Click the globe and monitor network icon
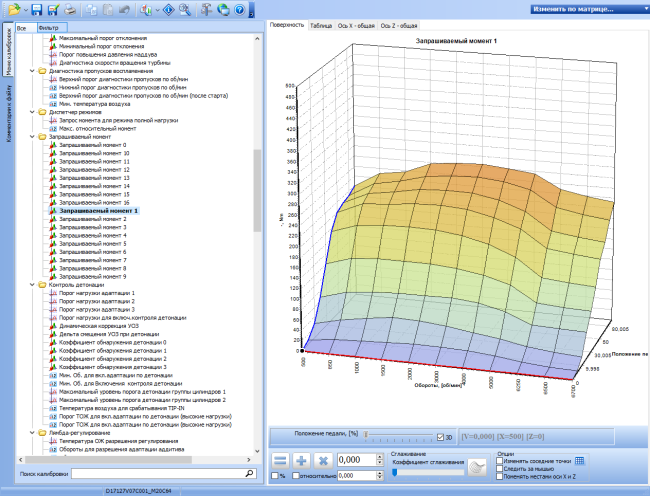The width and height of the screenshot is (650, 496). [x=223, y=10]
